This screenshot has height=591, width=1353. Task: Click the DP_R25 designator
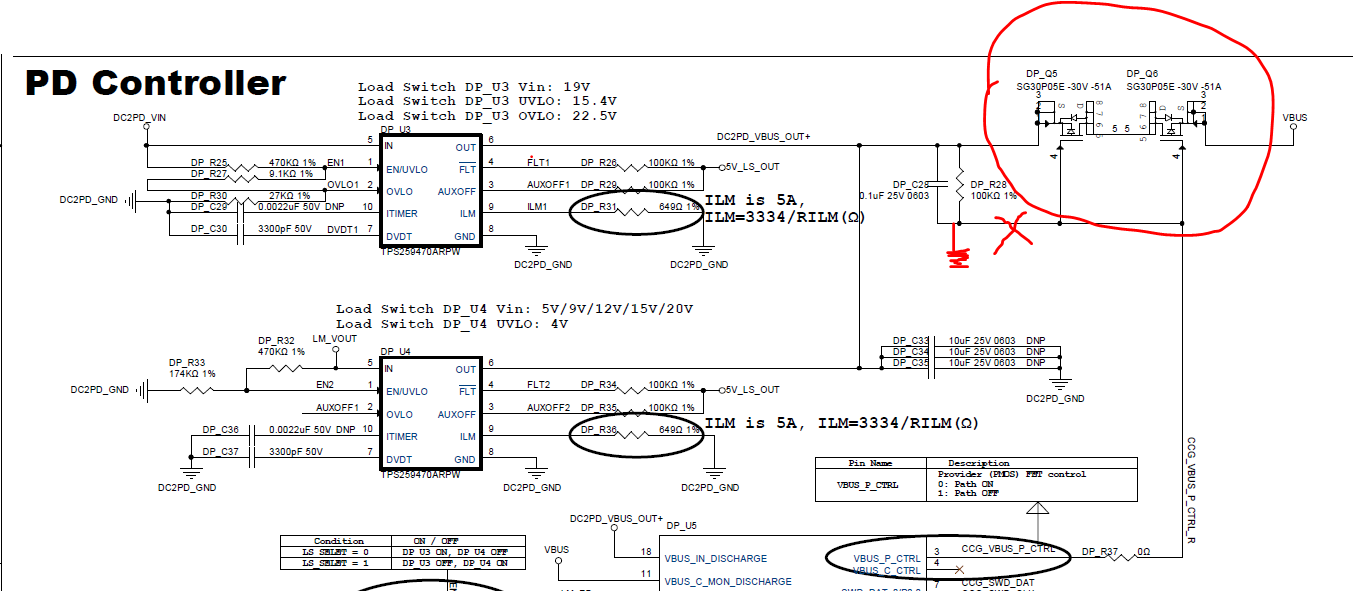pyautogui.click(x=210, y=162)
